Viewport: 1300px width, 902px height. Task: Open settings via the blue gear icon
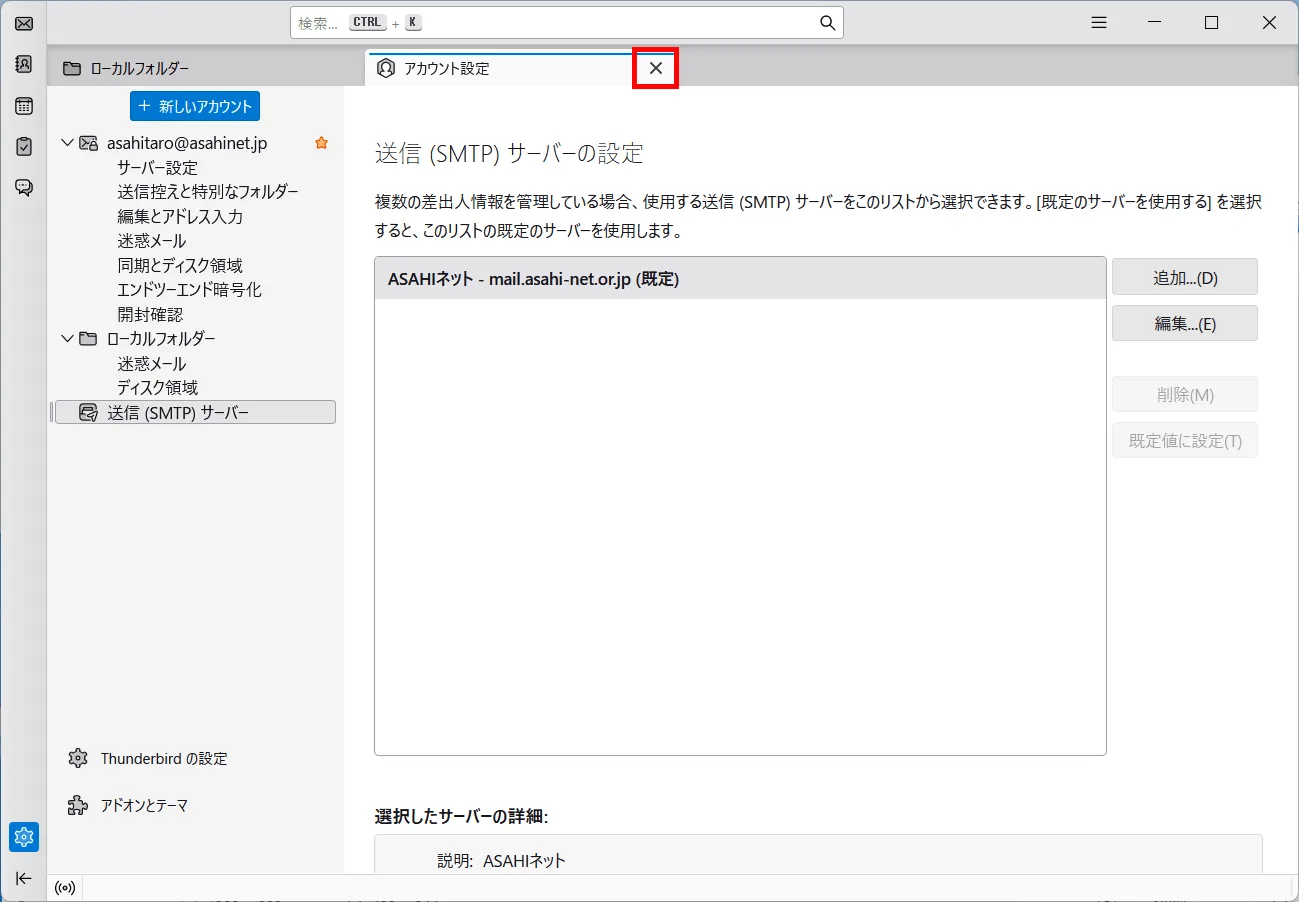click(23, 837)
